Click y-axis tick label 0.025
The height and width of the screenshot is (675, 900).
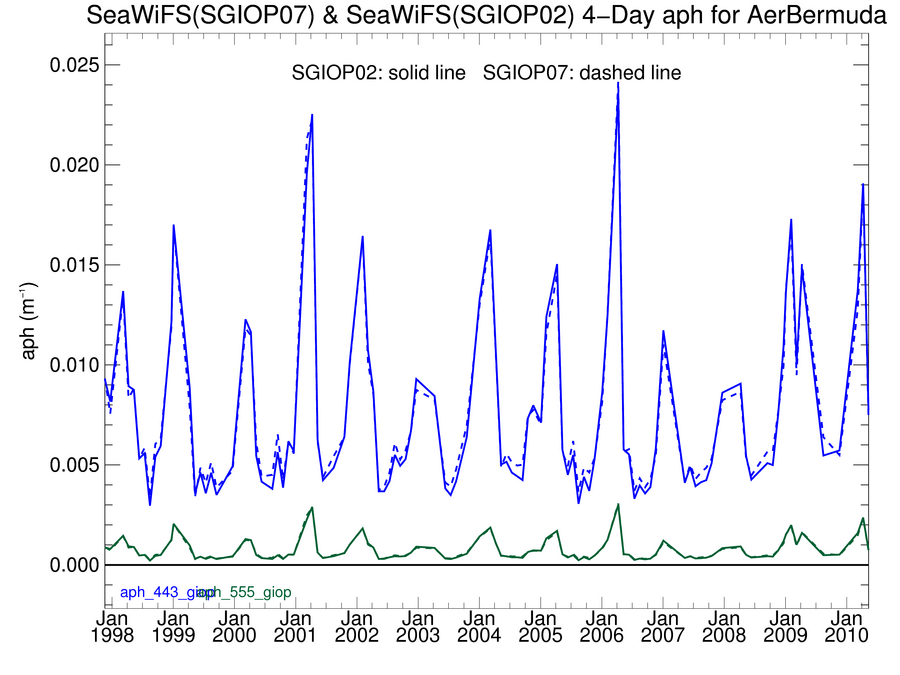[74, 65]
